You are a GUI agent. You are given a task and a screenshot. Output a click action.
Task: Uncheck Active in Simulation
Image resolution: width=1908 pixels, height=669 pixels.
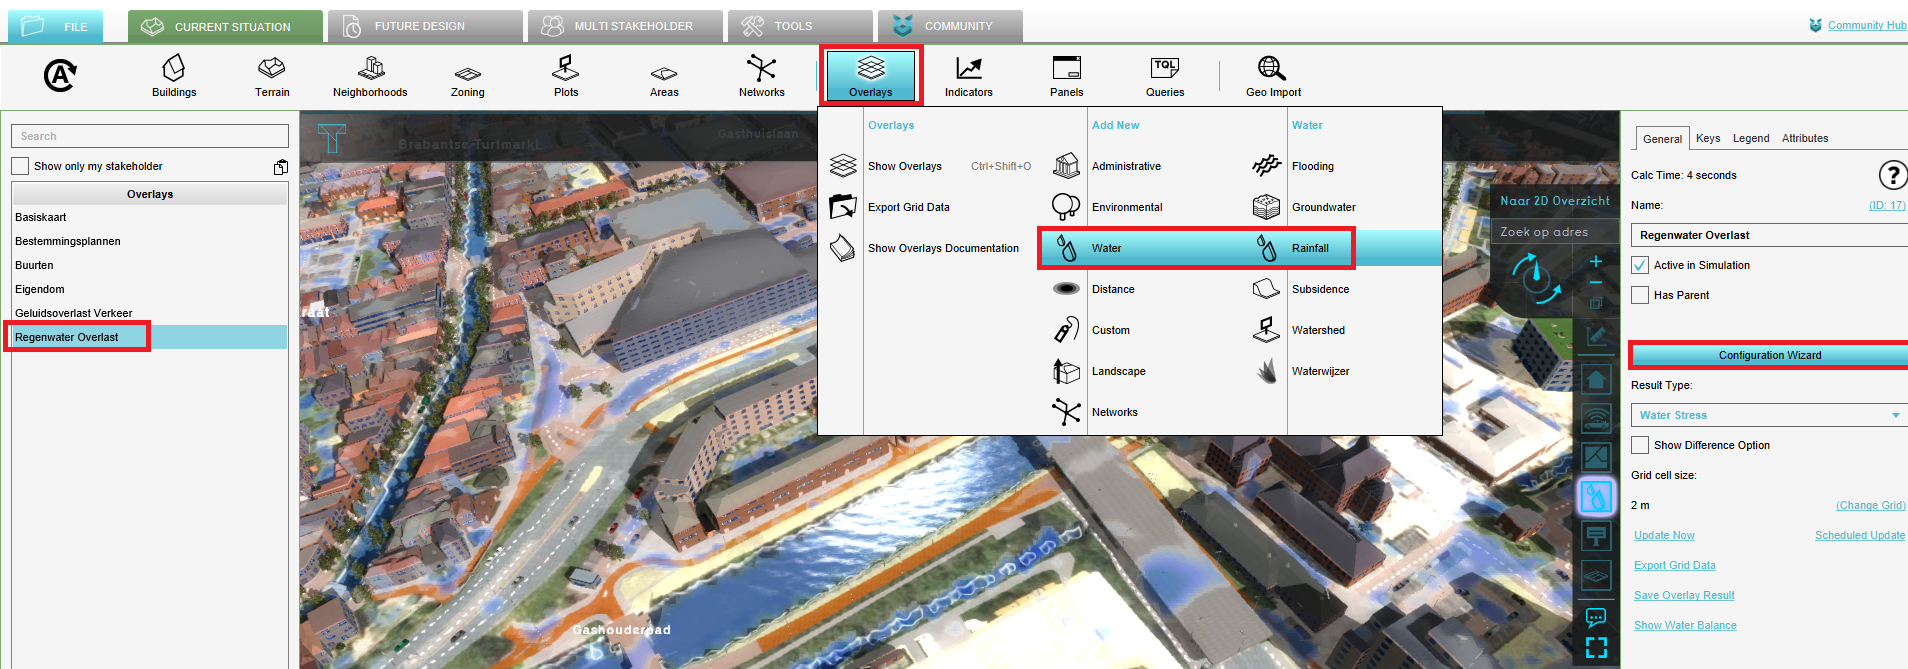tap(1640, 265)
